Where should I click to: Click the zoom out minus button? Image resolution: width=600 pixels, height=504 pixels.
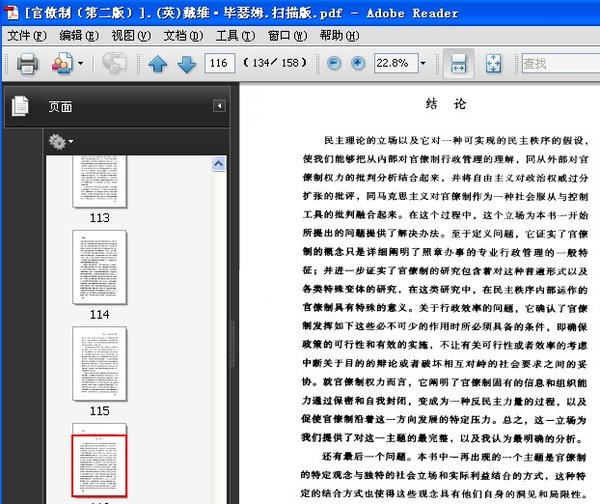tap(335, 64)
